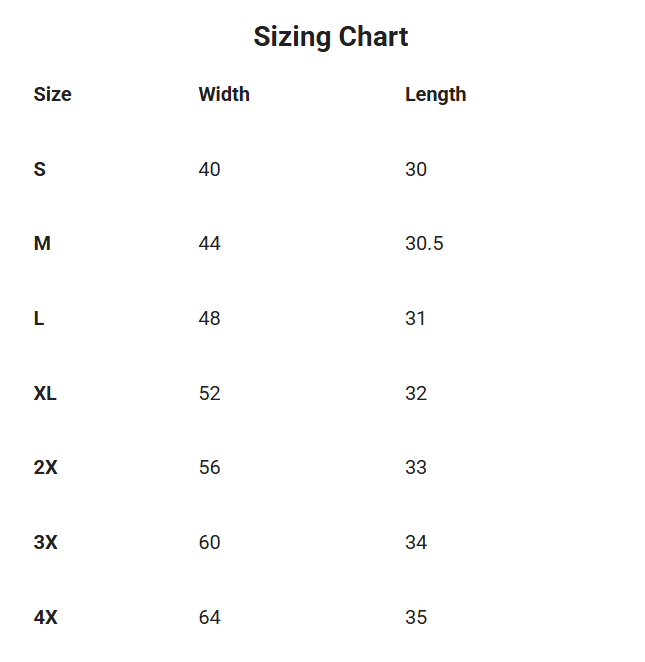Click the 4X size row label
Image resolution: width=645 pixels, height=662 pixels.
pyautogui.click(x=46, y=617)
